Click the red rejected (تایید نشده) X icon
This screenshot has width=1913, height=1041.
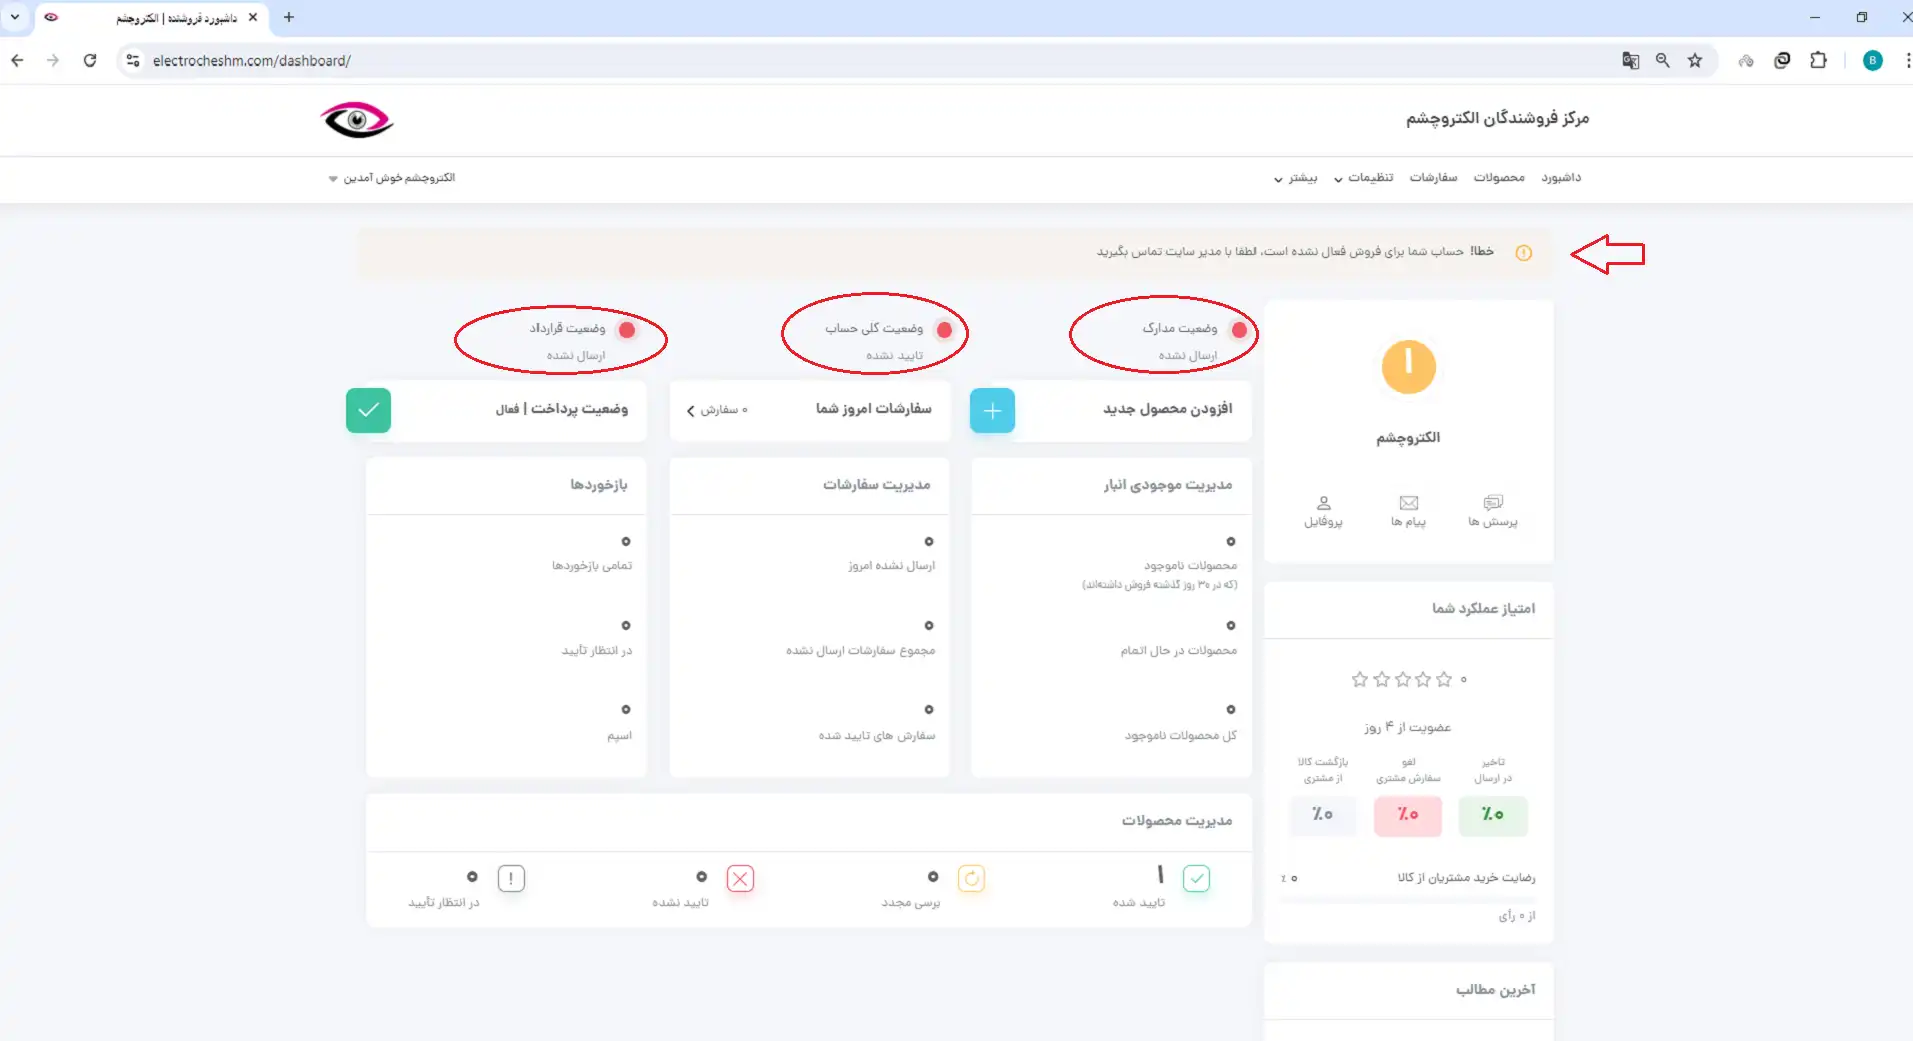pyautogui.click(x=740, y=878)
